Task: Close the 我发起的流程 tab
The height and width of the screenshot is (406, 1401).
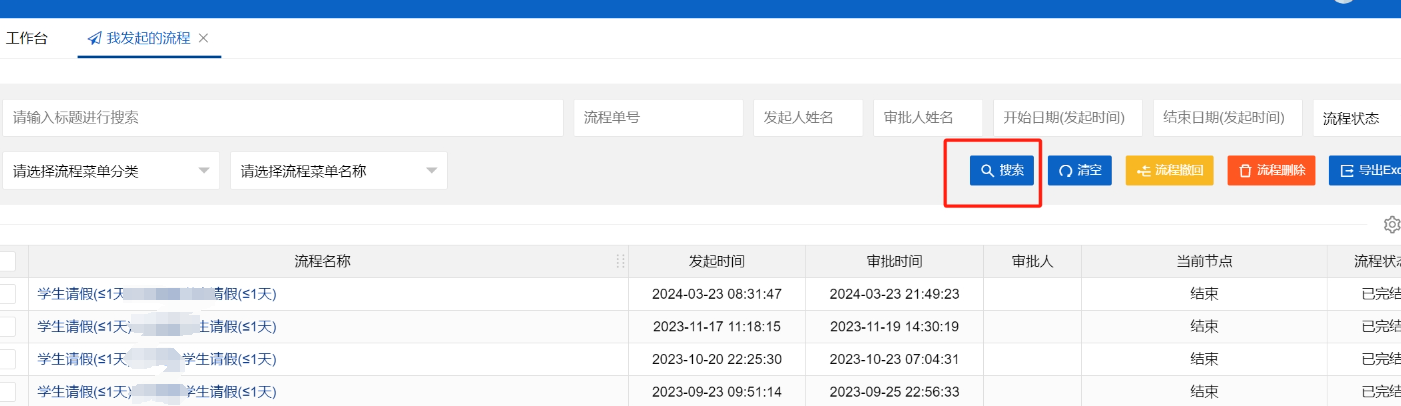Action: point(204,38)
